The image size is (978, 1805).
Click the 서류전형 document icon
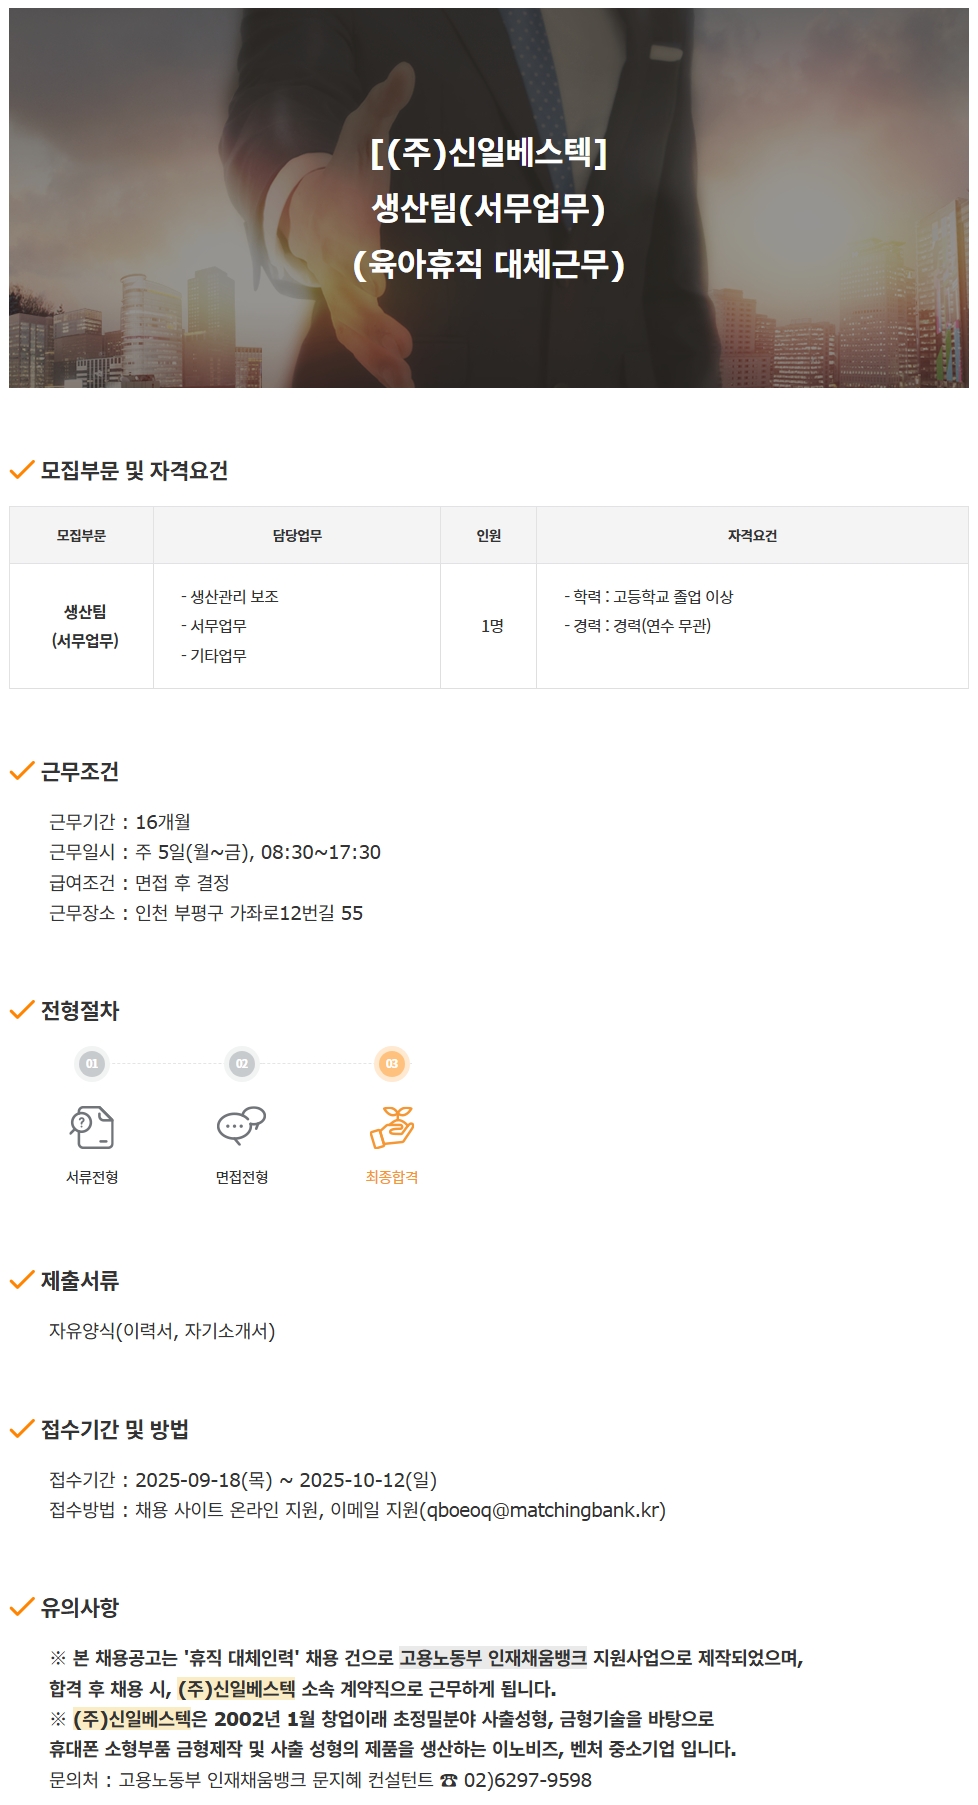[92, 1127]
